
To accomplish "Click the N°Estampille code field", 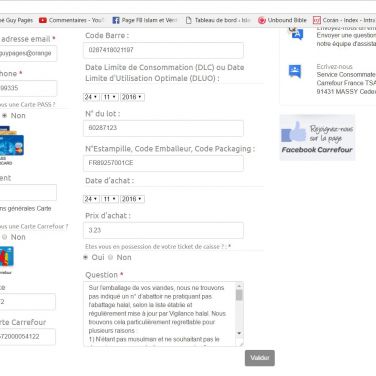I will coord(163,163).
